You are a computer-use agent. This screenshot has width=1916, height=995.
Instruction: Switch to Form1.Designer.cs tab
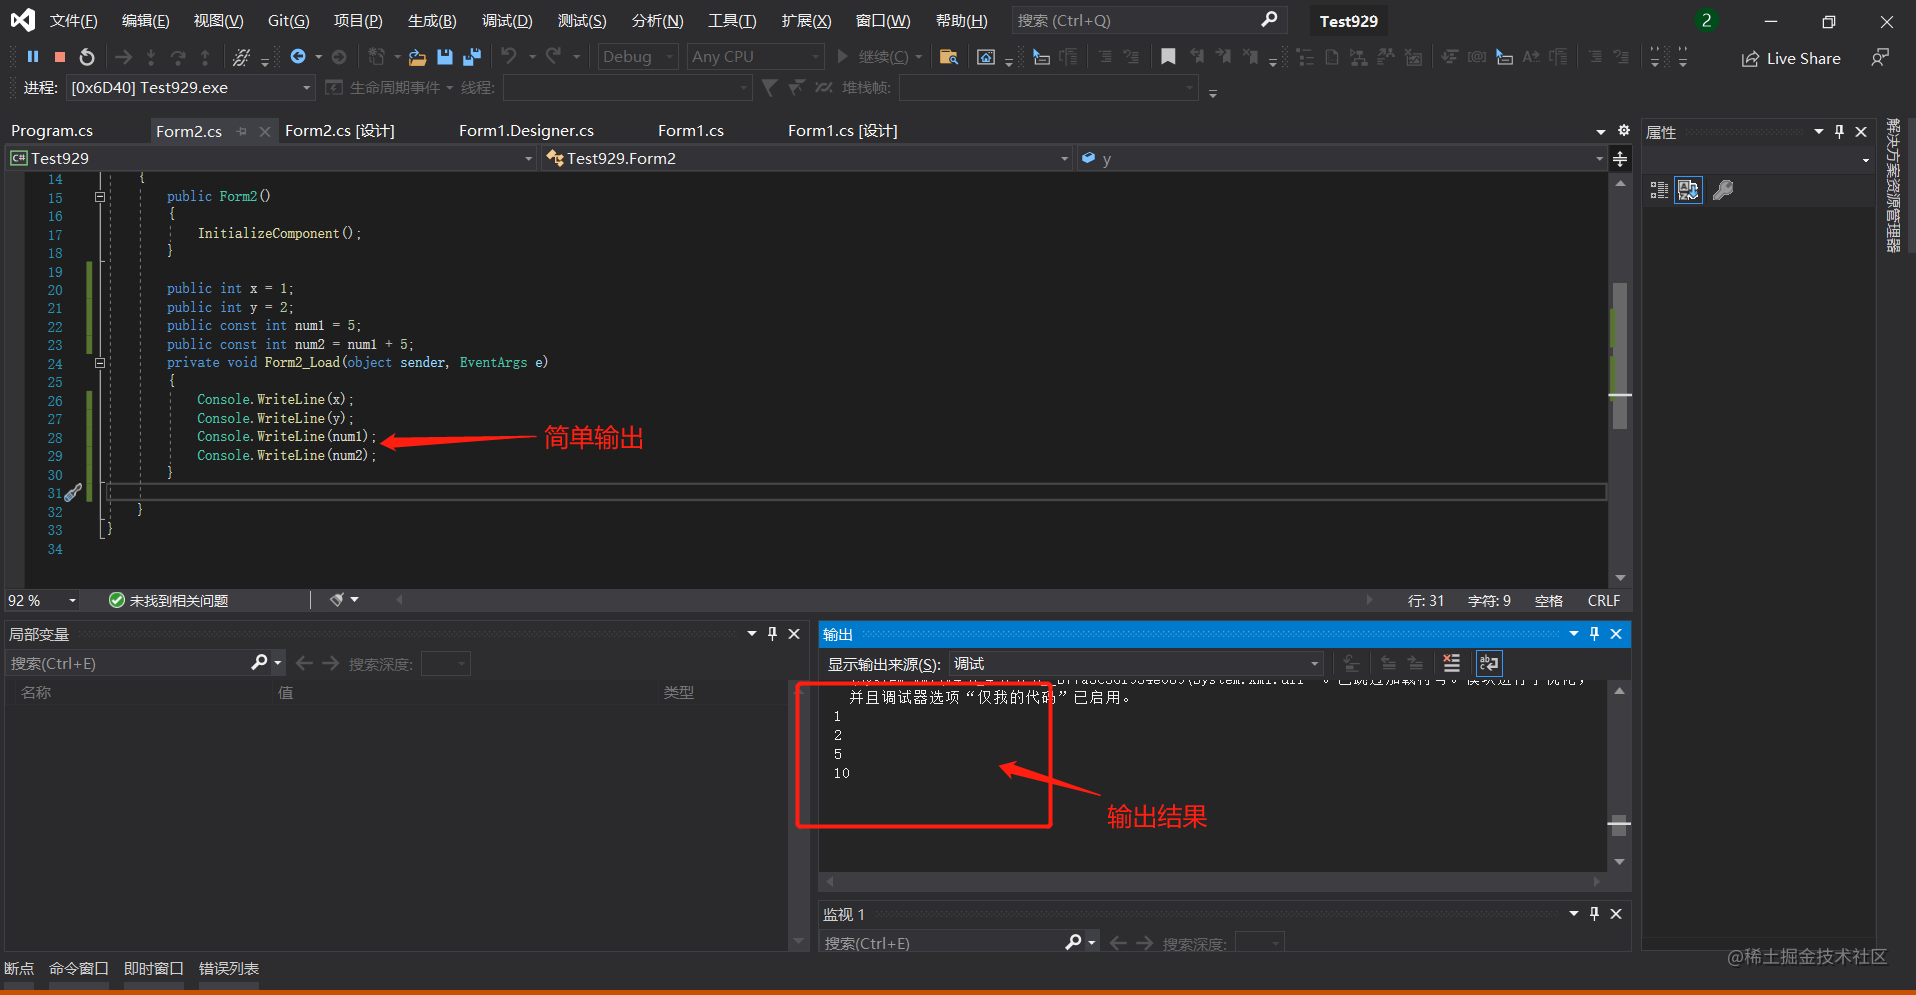pos(526,131)
